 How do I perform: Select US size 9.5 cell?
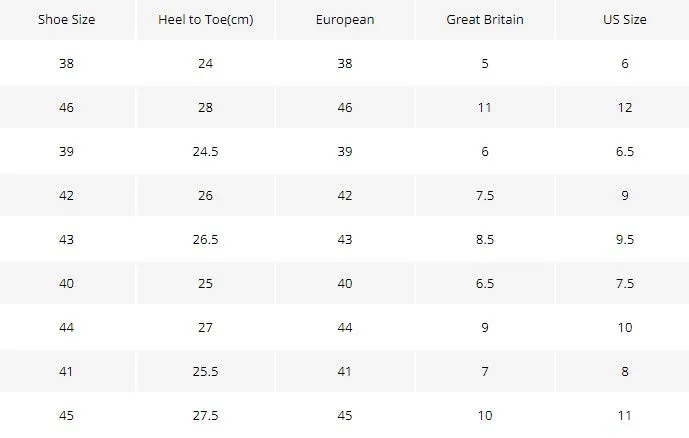click(624, 239)
